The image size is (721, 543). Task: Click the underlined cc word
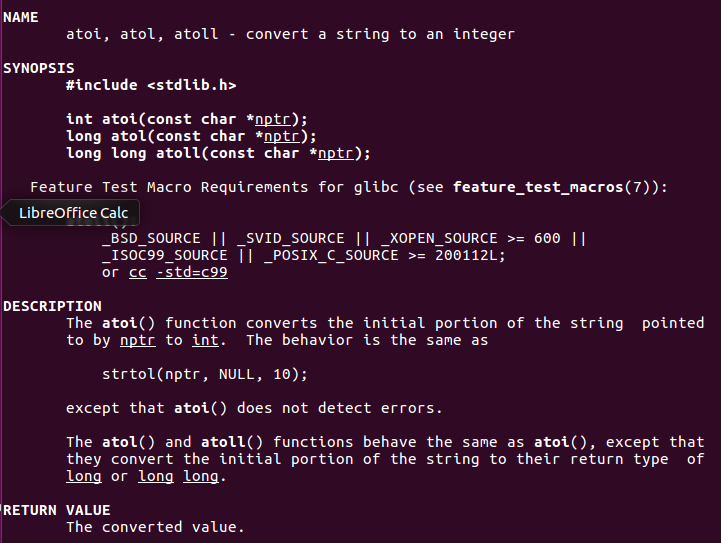(x=137, y=272)
